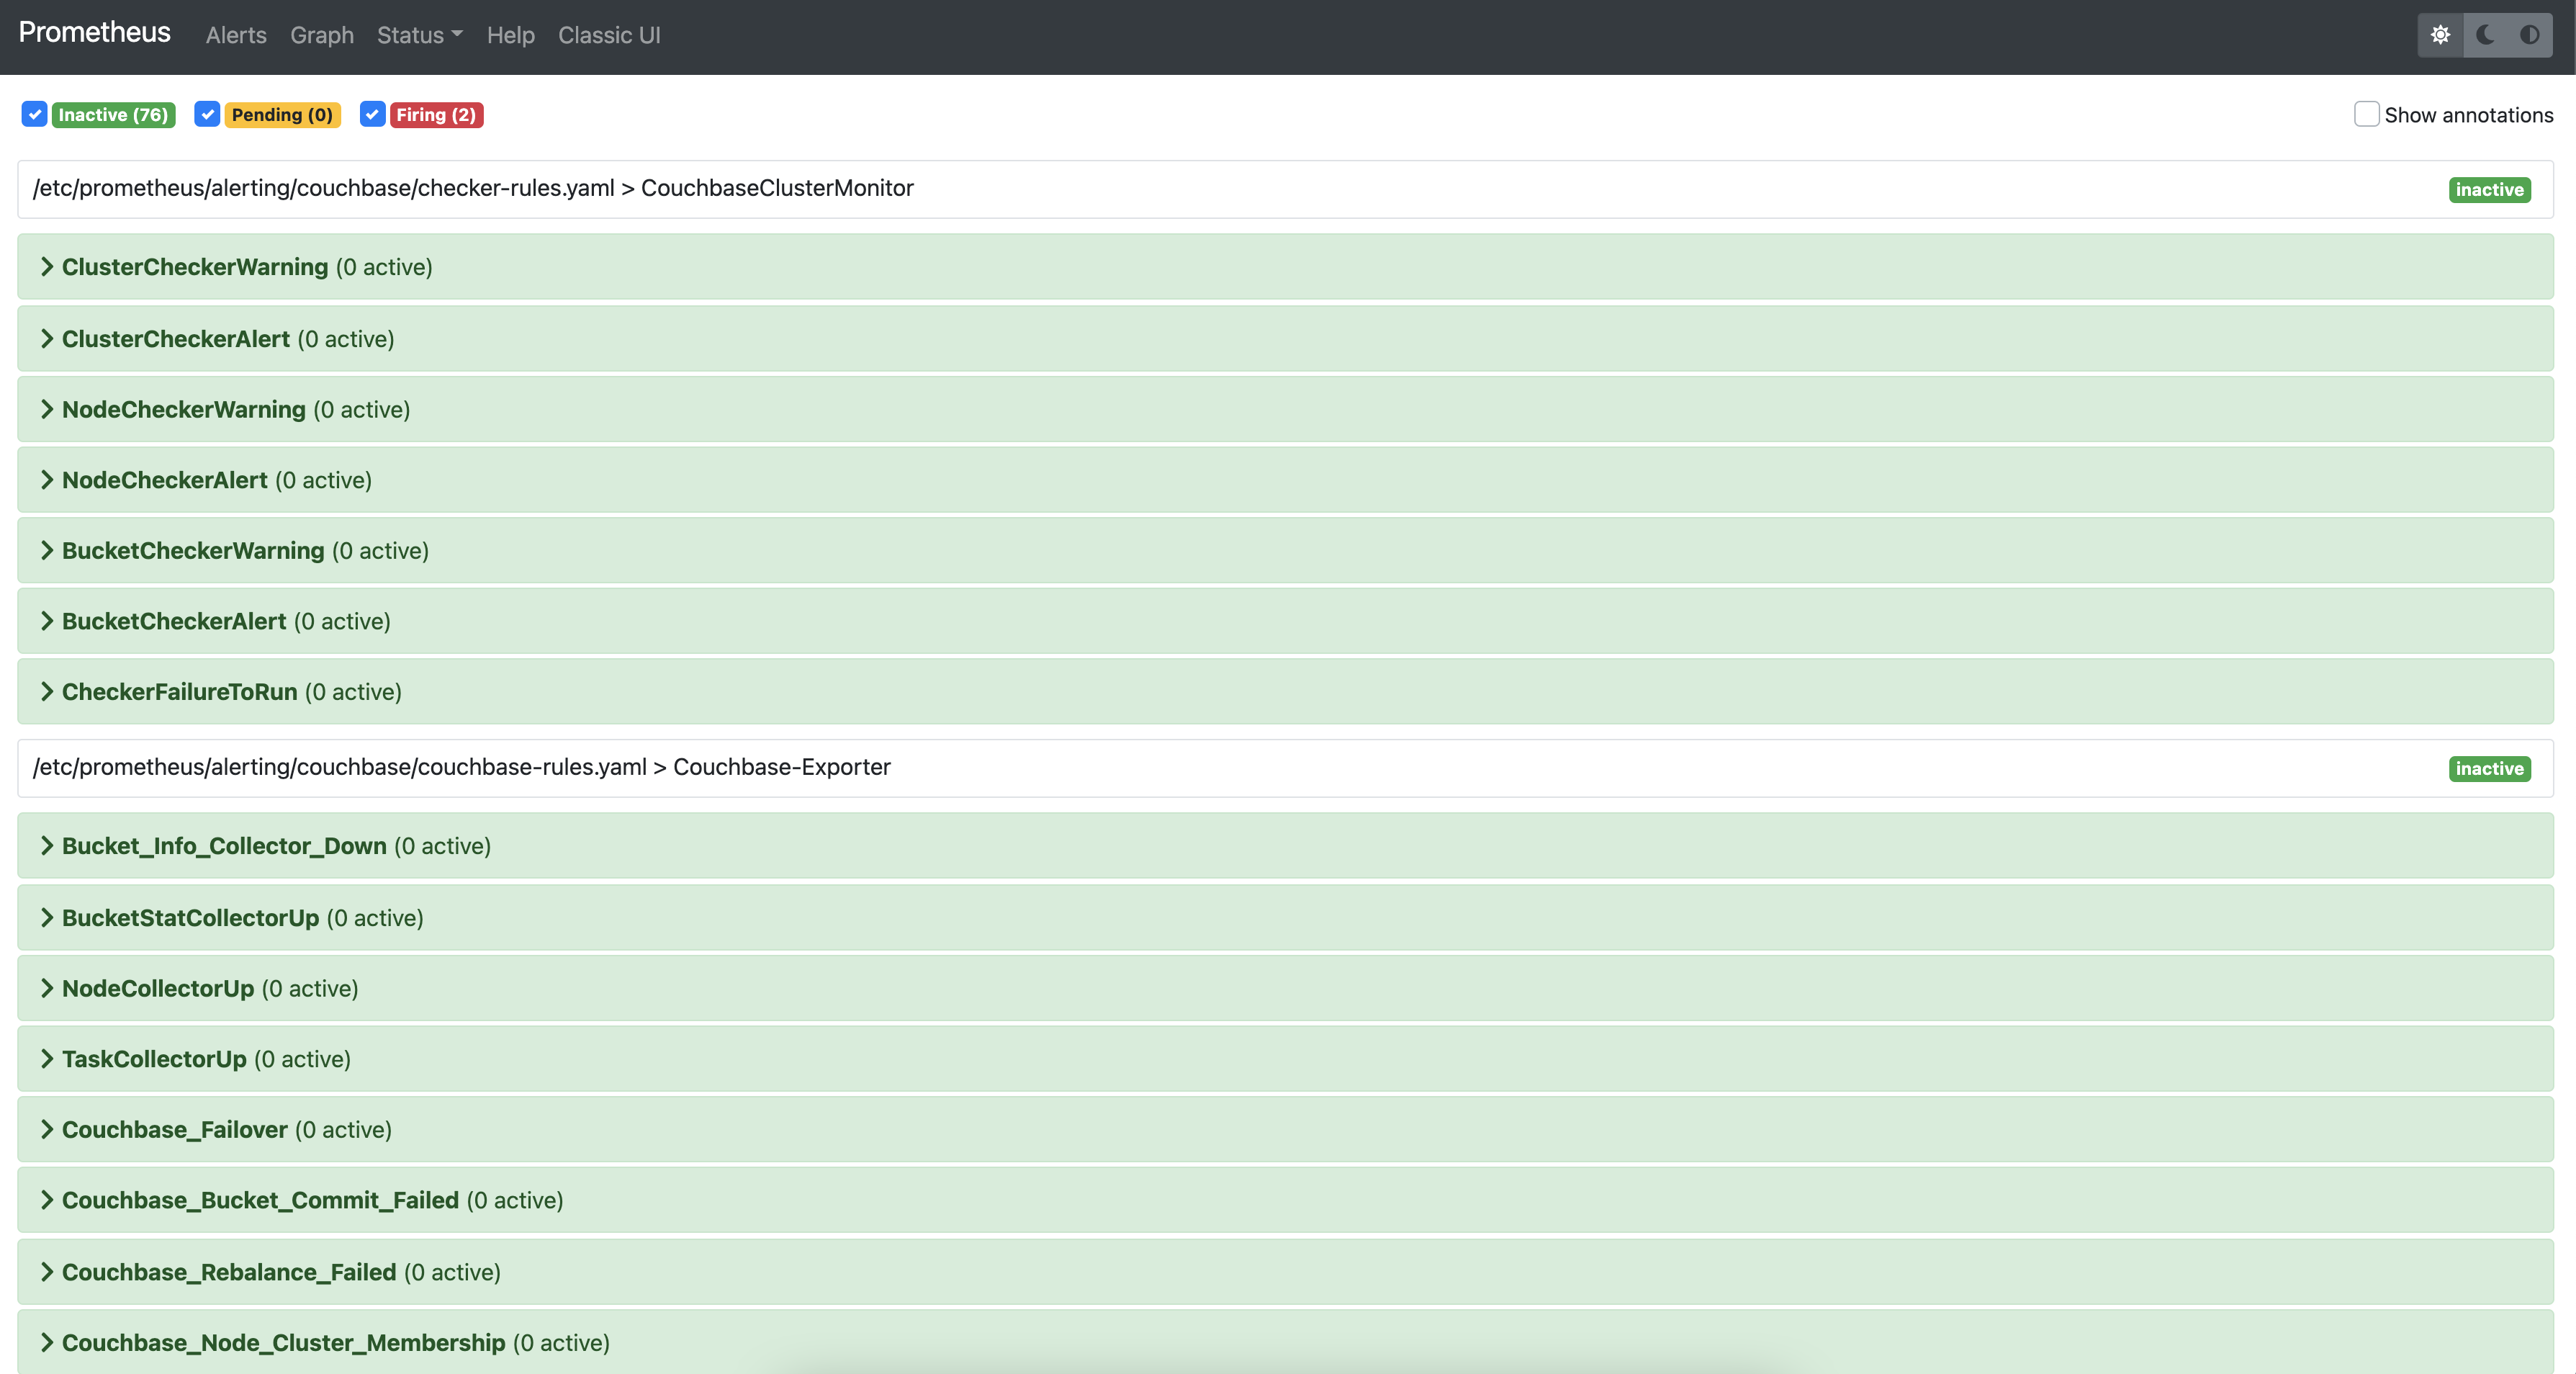The height and width of the screenshot is (1374, 2576).
Task: Click the couchbase-rules.yaml Couchbase-Exporter group path
Action: (462, 767)
